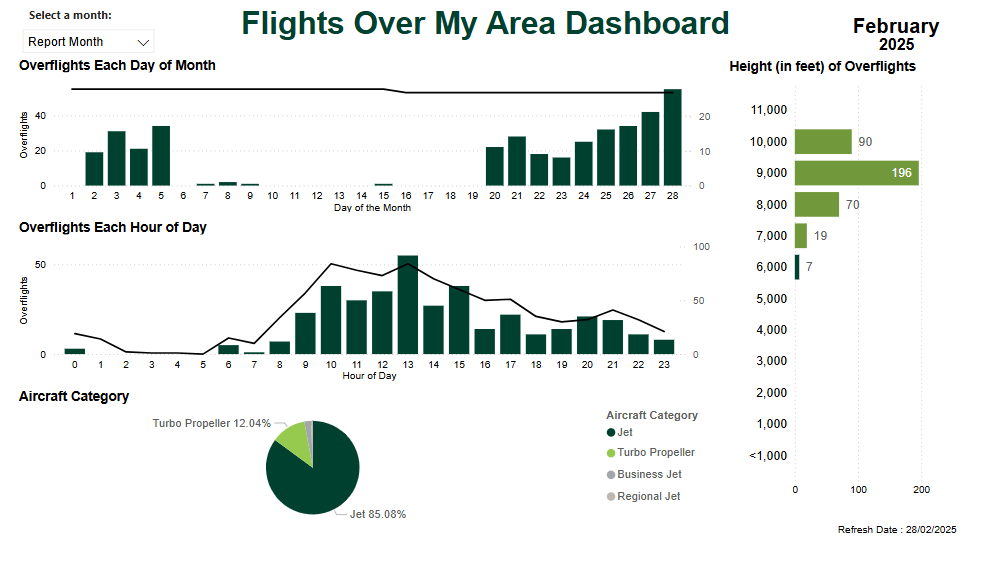Click the hour 10 overflights bar
Image resolution: width=994 pixels, height=582 pixels.
point(331,320)
